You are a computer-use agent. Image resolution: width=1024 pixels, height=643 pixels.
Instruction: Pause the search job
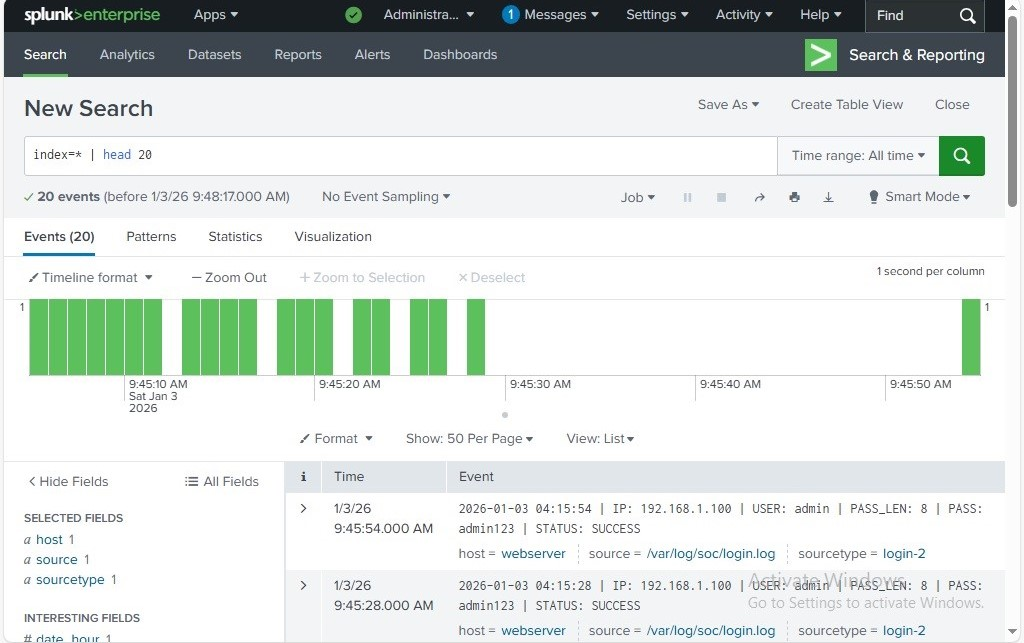click(687, 197)
